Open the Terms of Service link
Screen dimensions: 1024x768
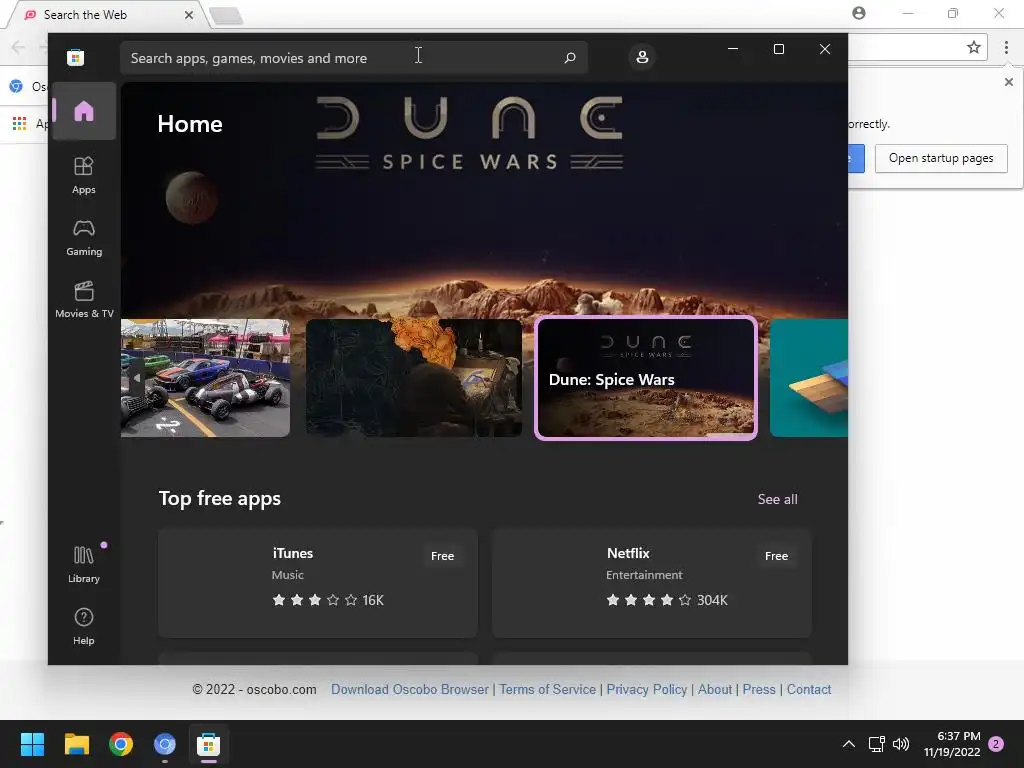[x=547, y=689]
